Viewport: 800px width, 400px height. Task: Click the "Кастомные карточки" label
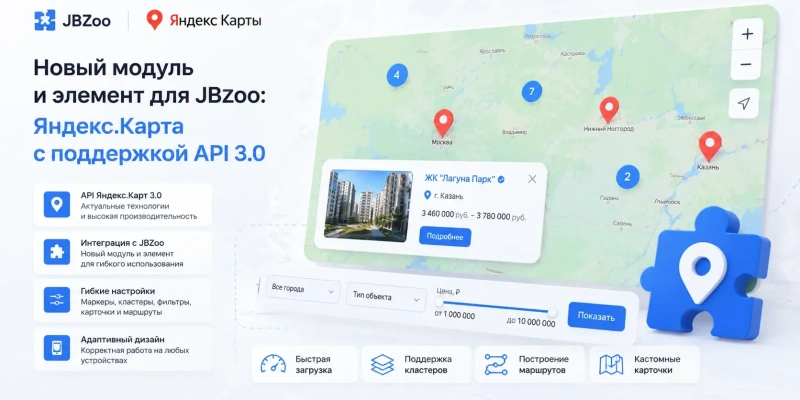[x=657, y=364]
